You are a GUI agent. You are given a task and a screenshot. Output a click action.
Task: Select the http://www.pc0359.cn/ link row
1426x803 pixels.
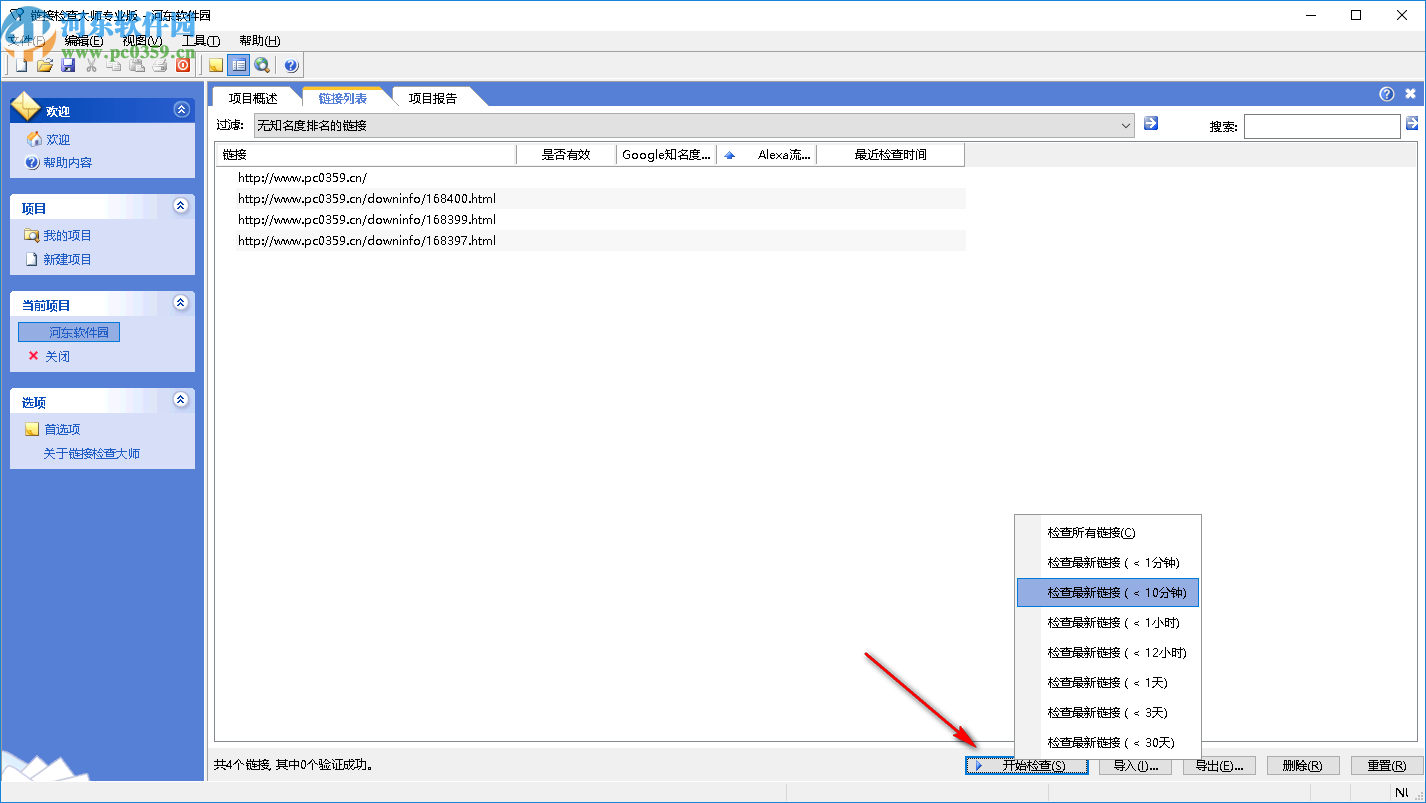(x=590, y=178)
